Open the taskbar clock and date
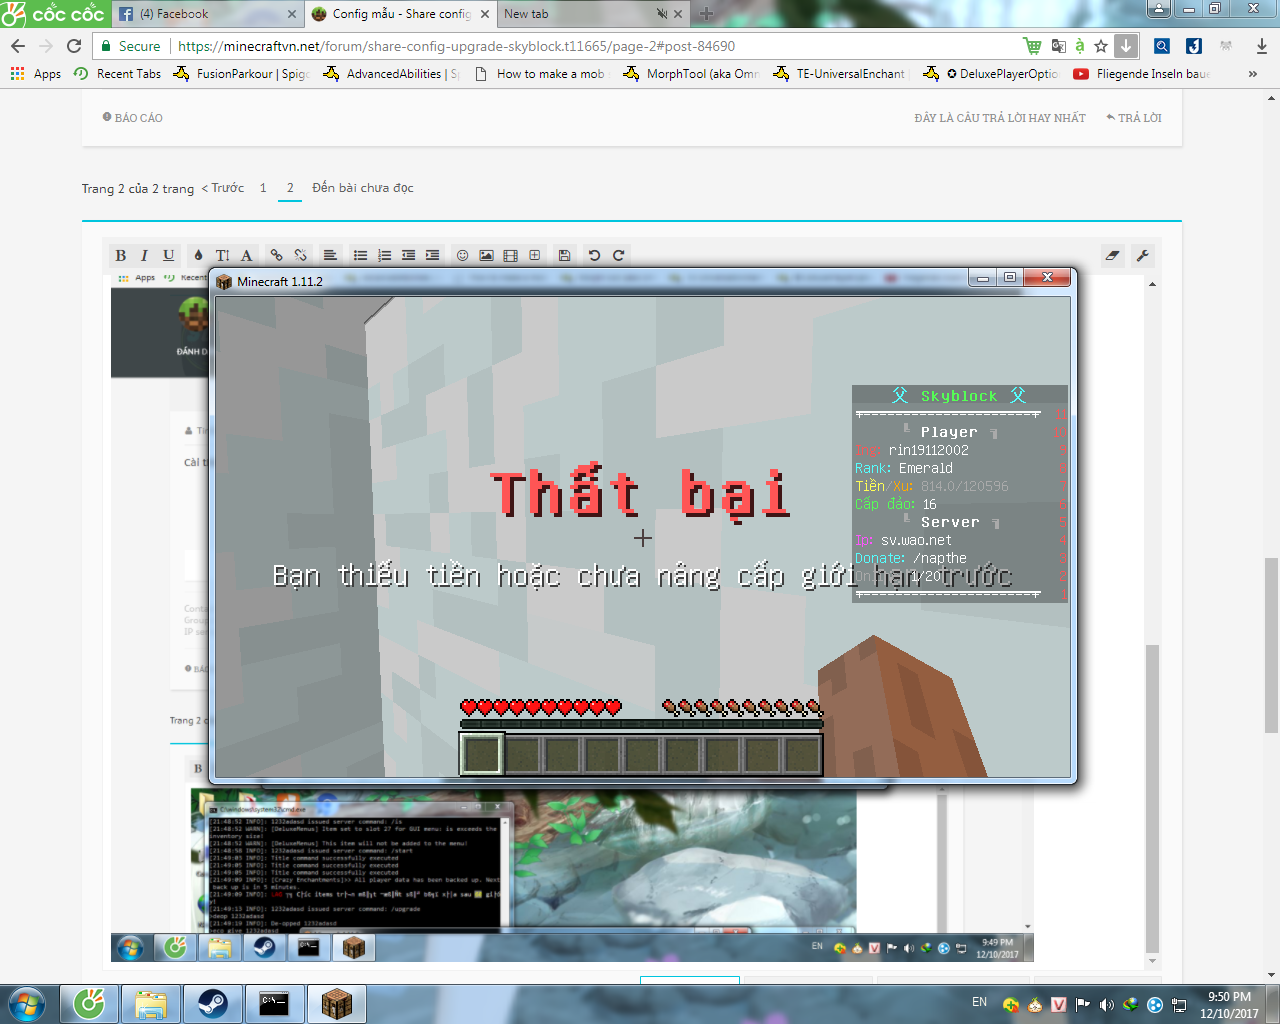This screenshot has width=1280, height=1024. (1229, 1005)
